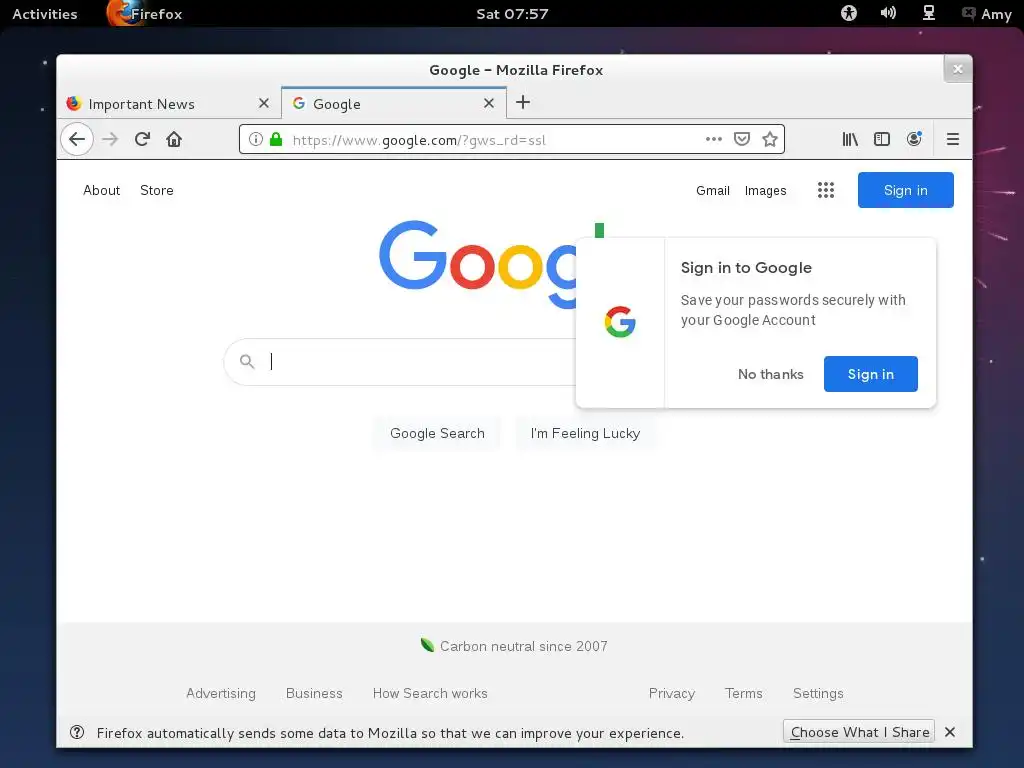1024x768 pixels.
Task: Click the magnifier icon in search box
Action: (x=247, y=361)
